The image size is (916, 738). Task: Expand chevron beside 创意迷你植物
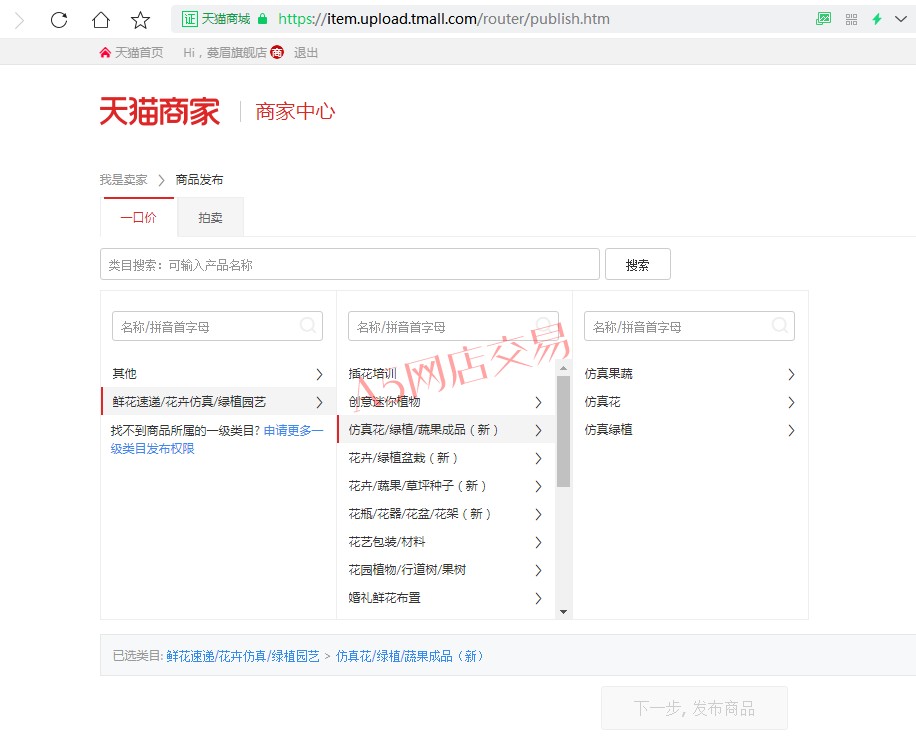(538, 402)
